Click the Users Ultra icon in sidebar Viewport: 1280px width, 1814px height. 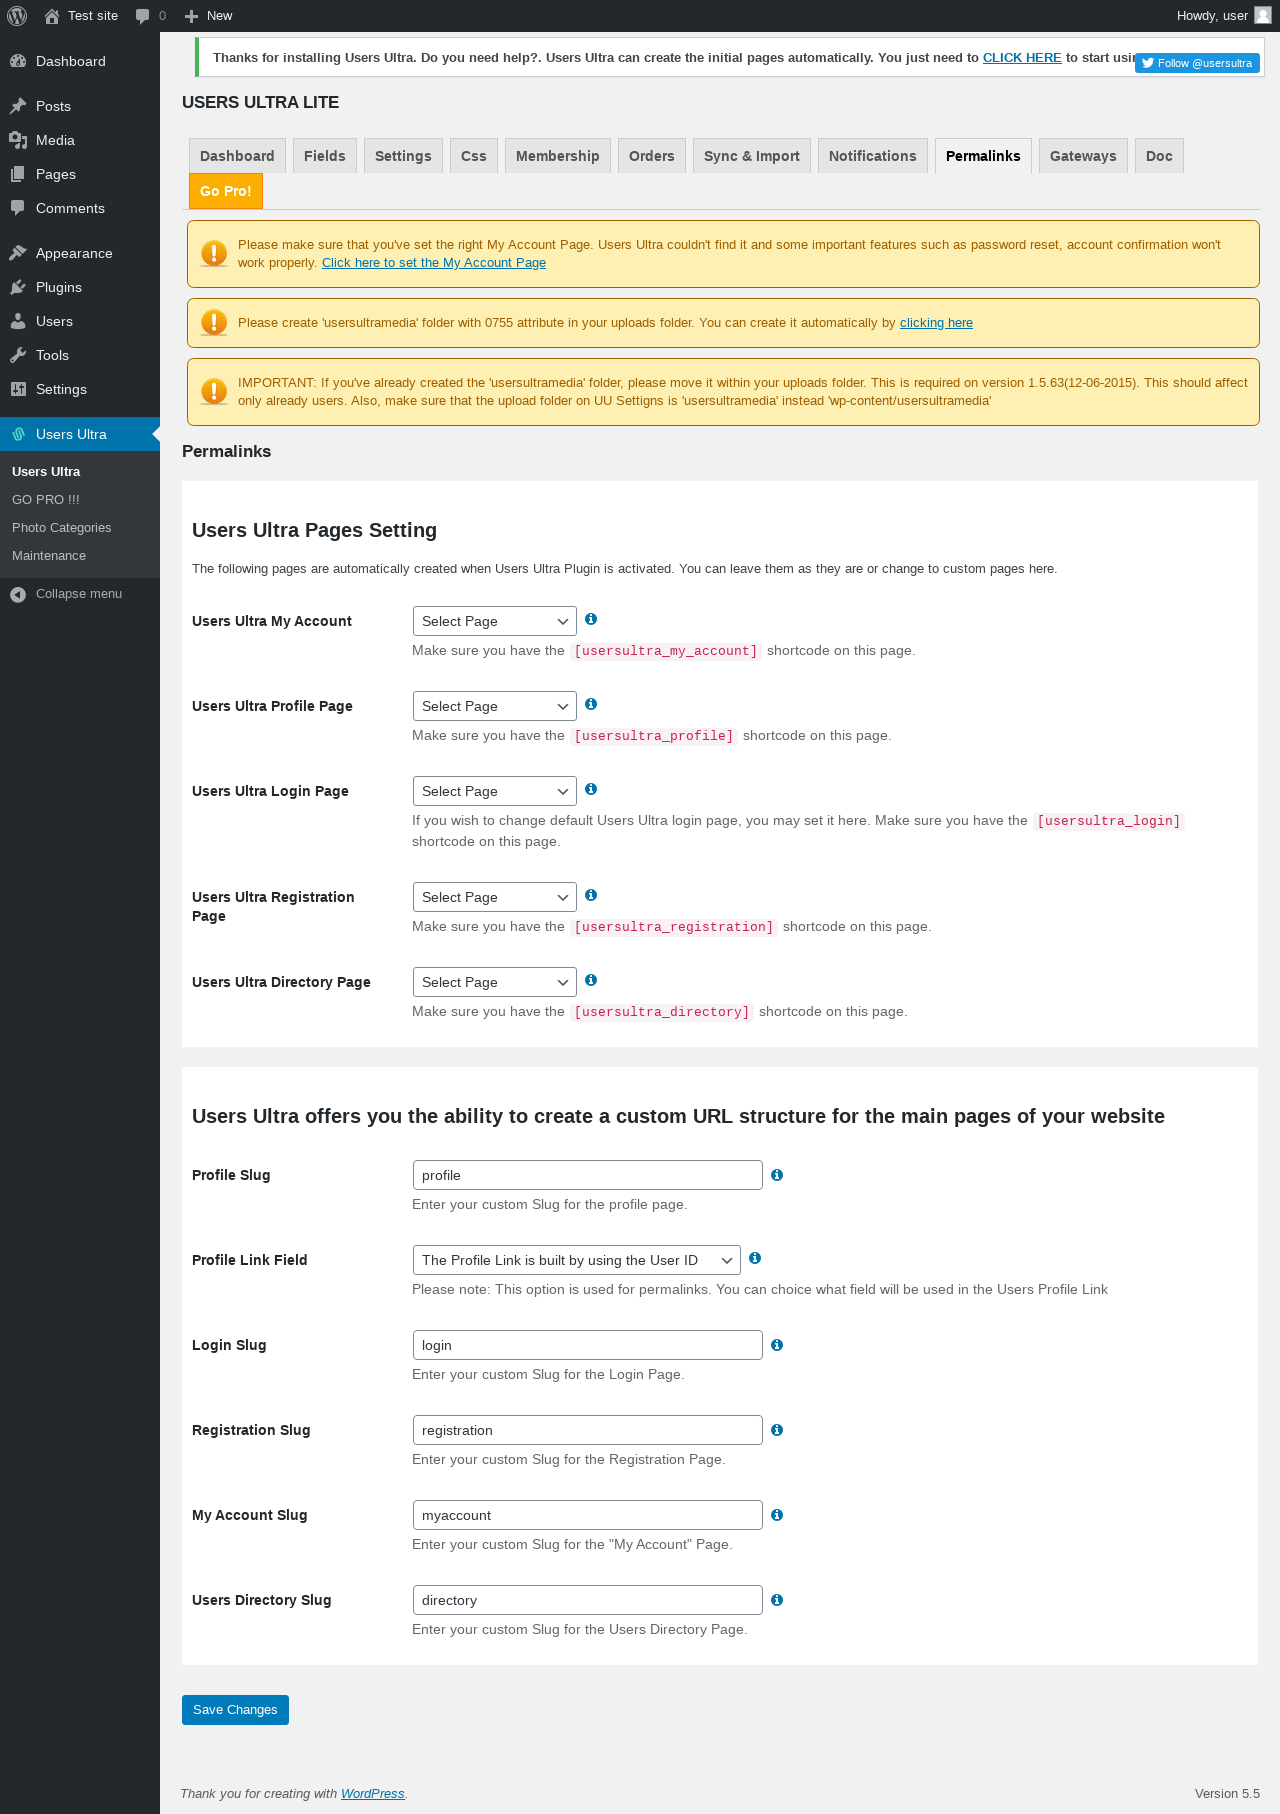pos(18,434)
